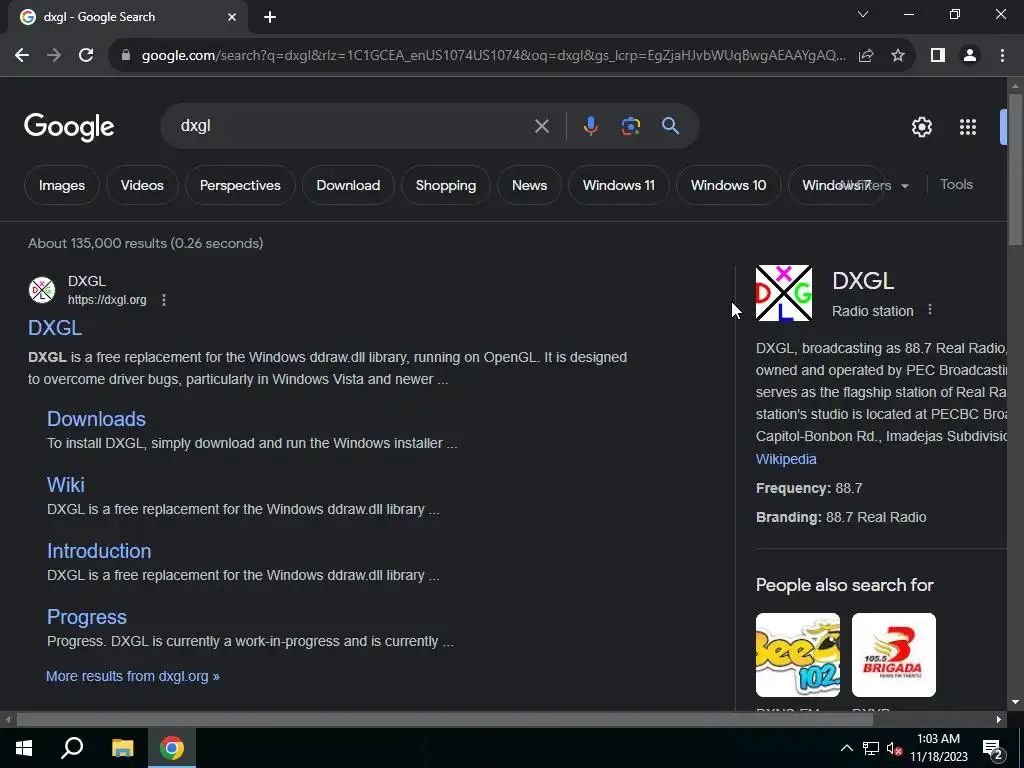This screenshot has height=768, width=1024.
Task: Open a new tab with the plus icon
Action: click(x=270, y=17)
